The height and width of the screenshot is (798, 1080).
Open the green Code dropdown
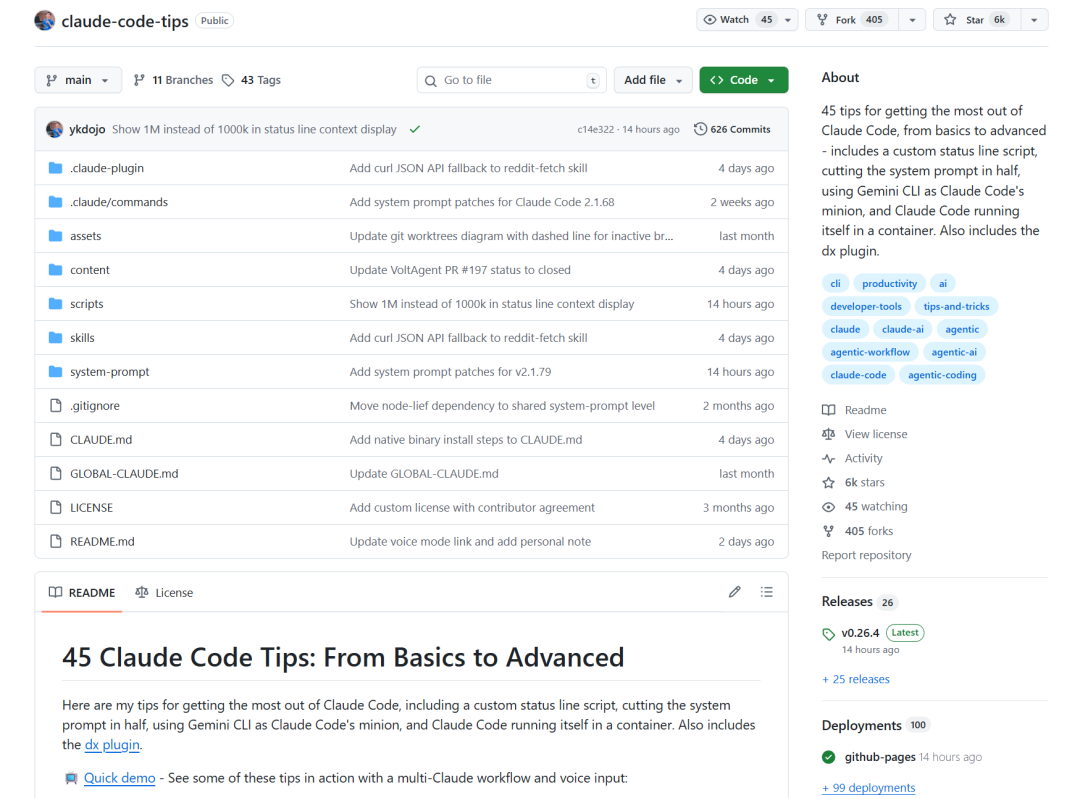744,81
